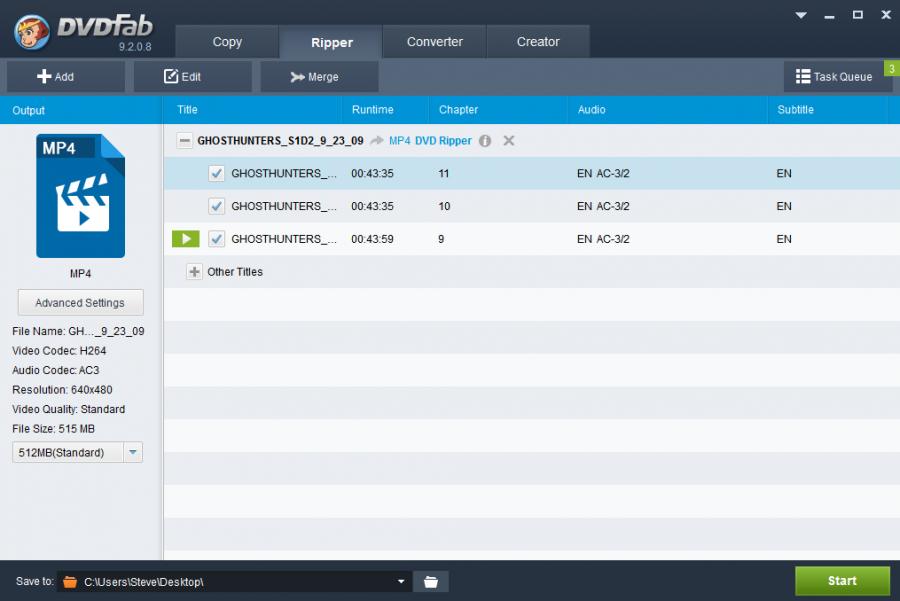Collapse the GHOSTHUNTERS_S1D2_9_23_09 source
The height and width of the screenshot is (601, 900).
point(184,141)
